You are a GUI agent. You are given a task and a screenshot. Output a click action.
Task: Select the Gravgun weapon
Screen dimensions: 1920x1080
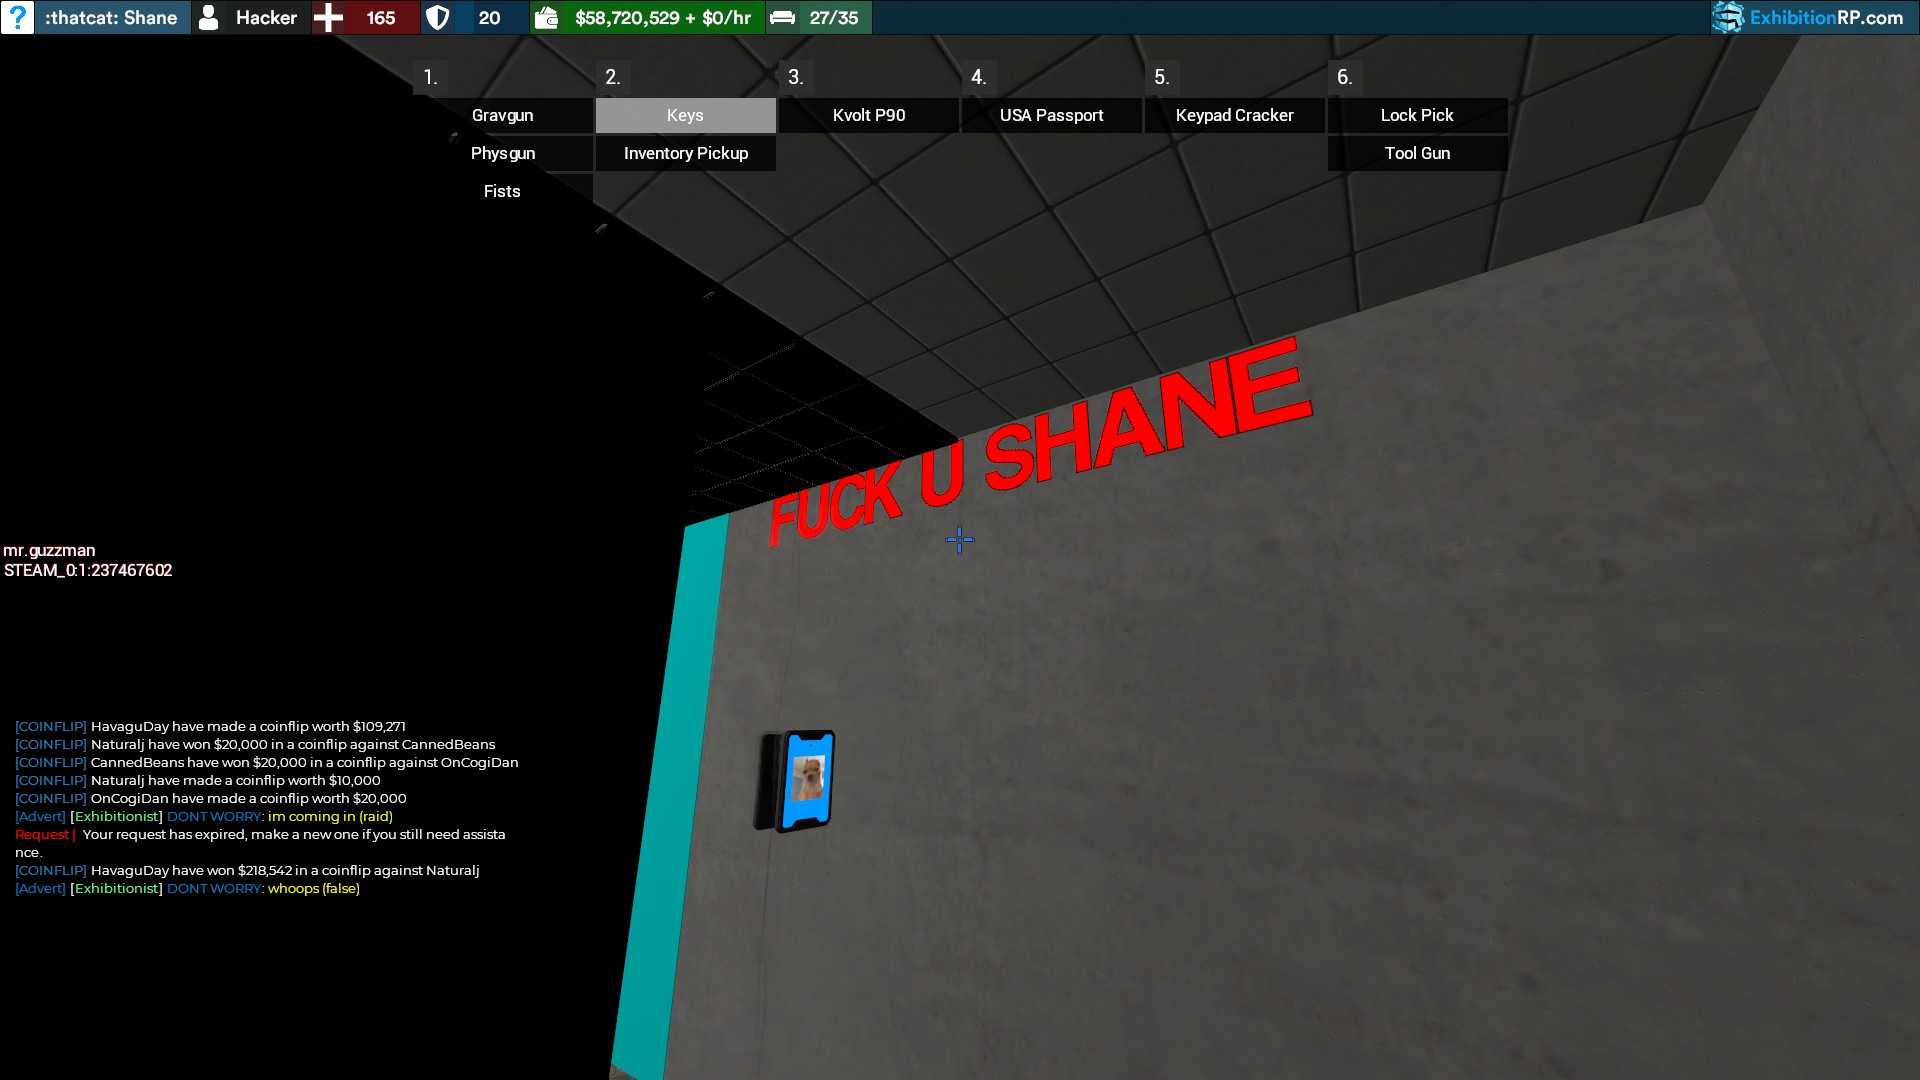pyautogui.click(x=503, y=115)
